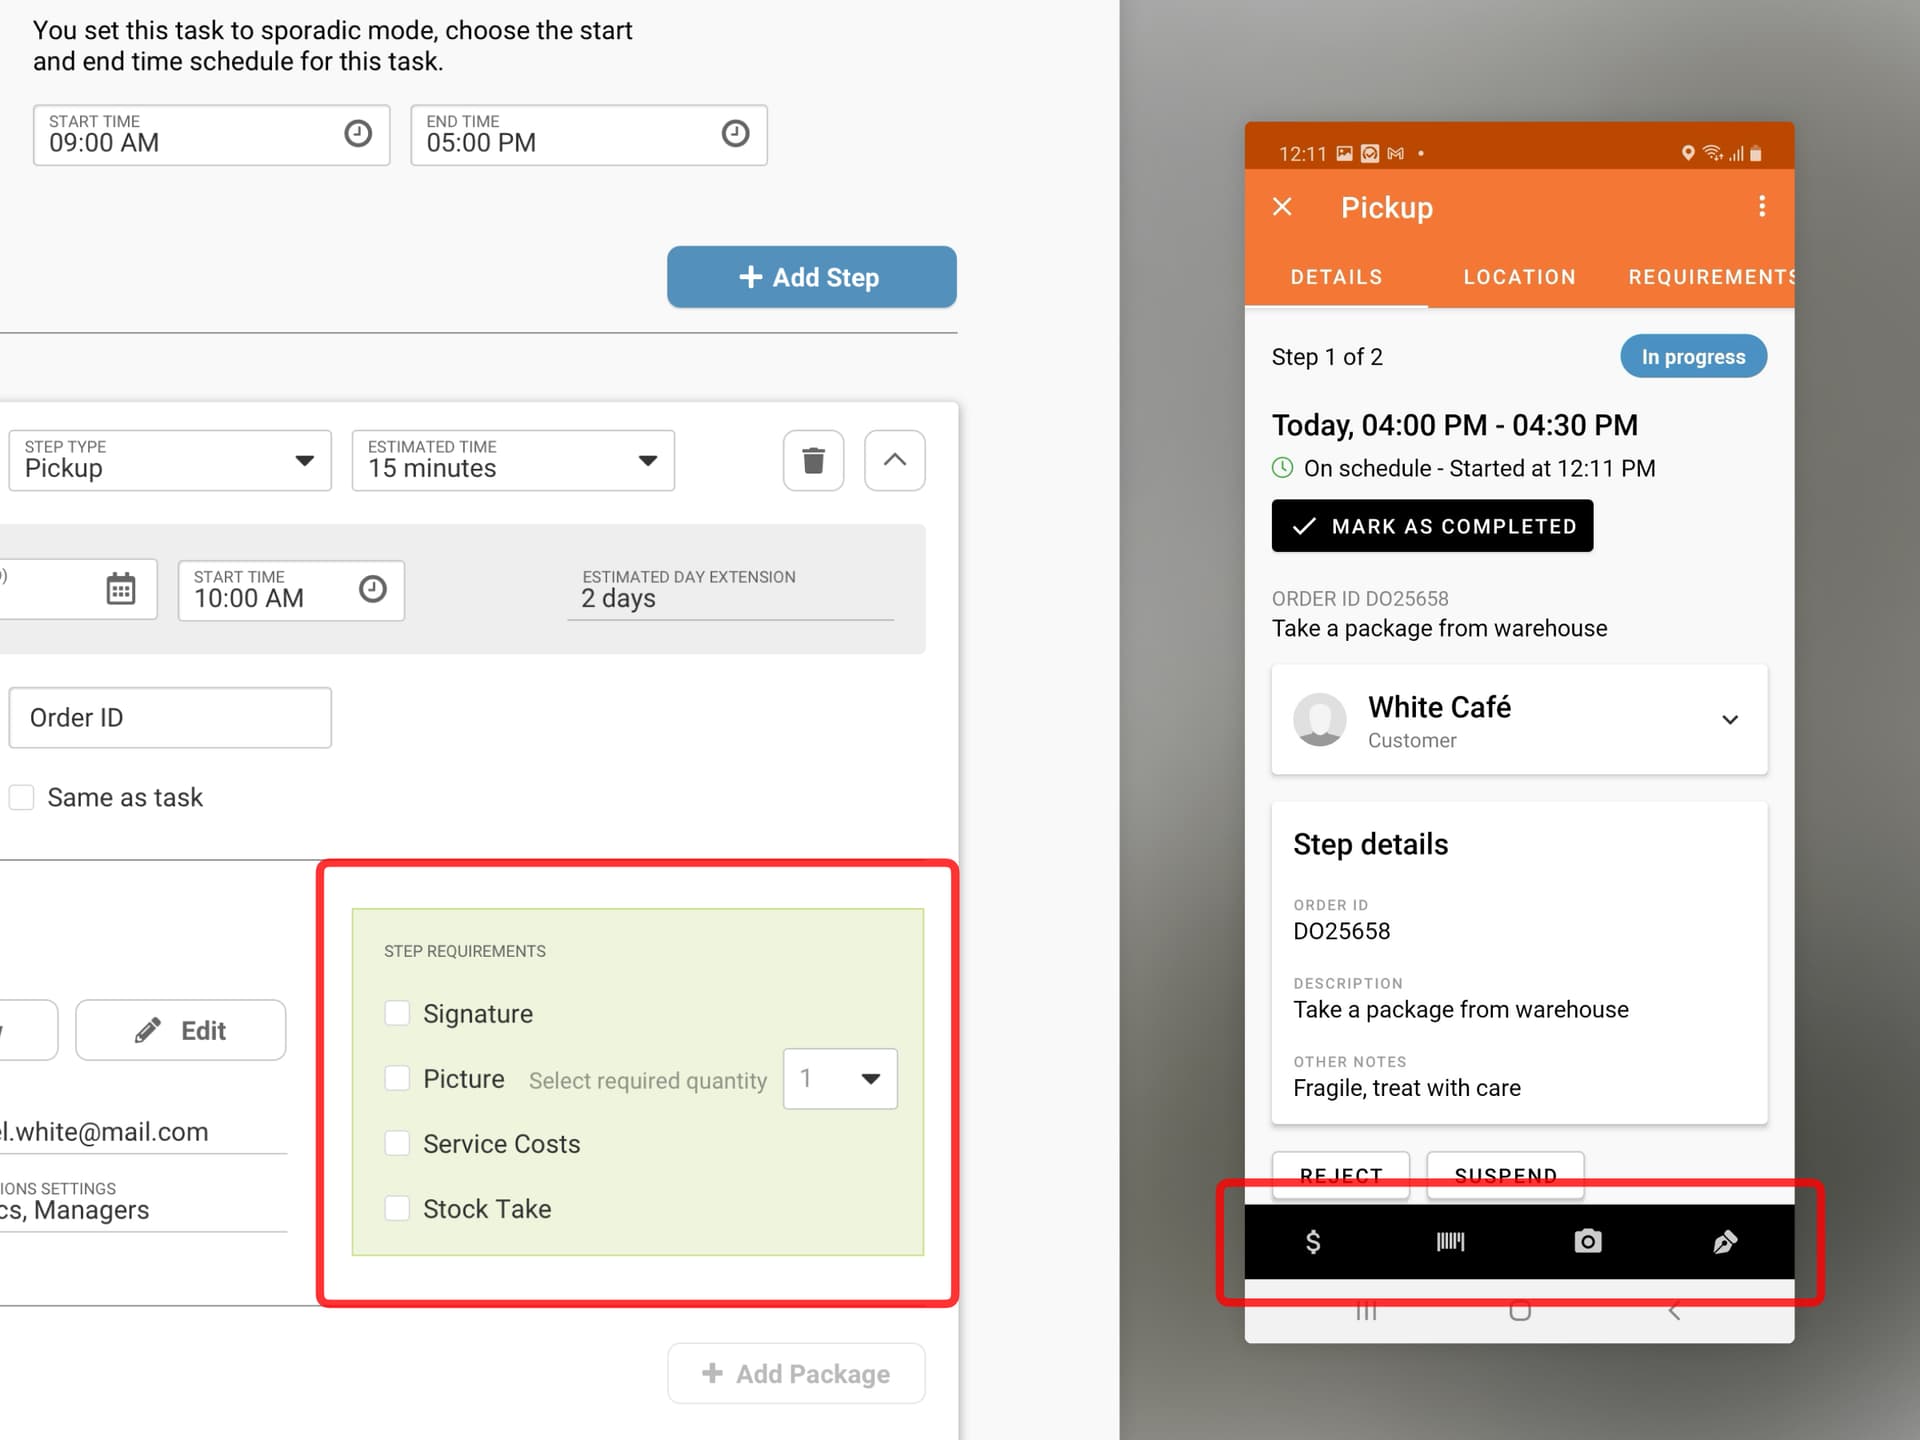
Task: Enable the Picture requirement checkbox
Action: [396, 1078]
